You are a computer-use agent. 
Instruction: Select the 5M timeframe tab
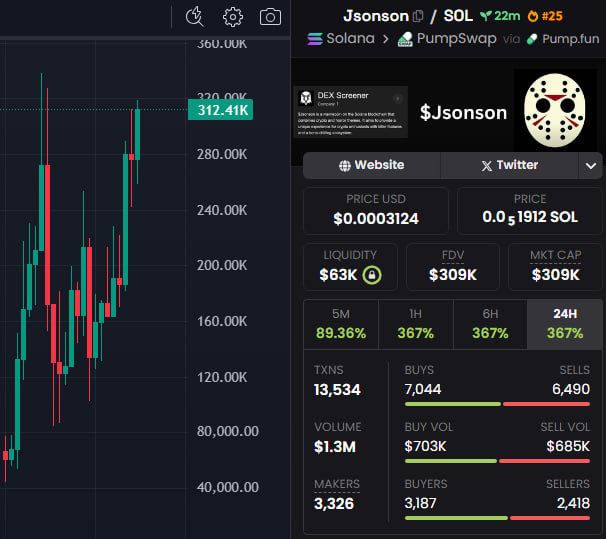click(x=340, y=324)
